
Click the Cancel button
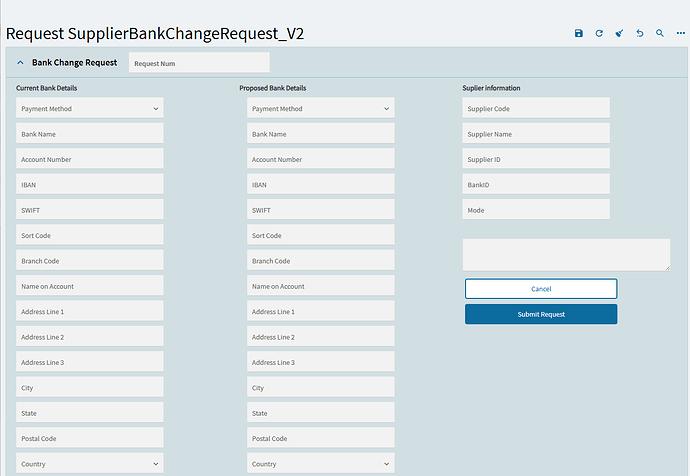point(541,289)
